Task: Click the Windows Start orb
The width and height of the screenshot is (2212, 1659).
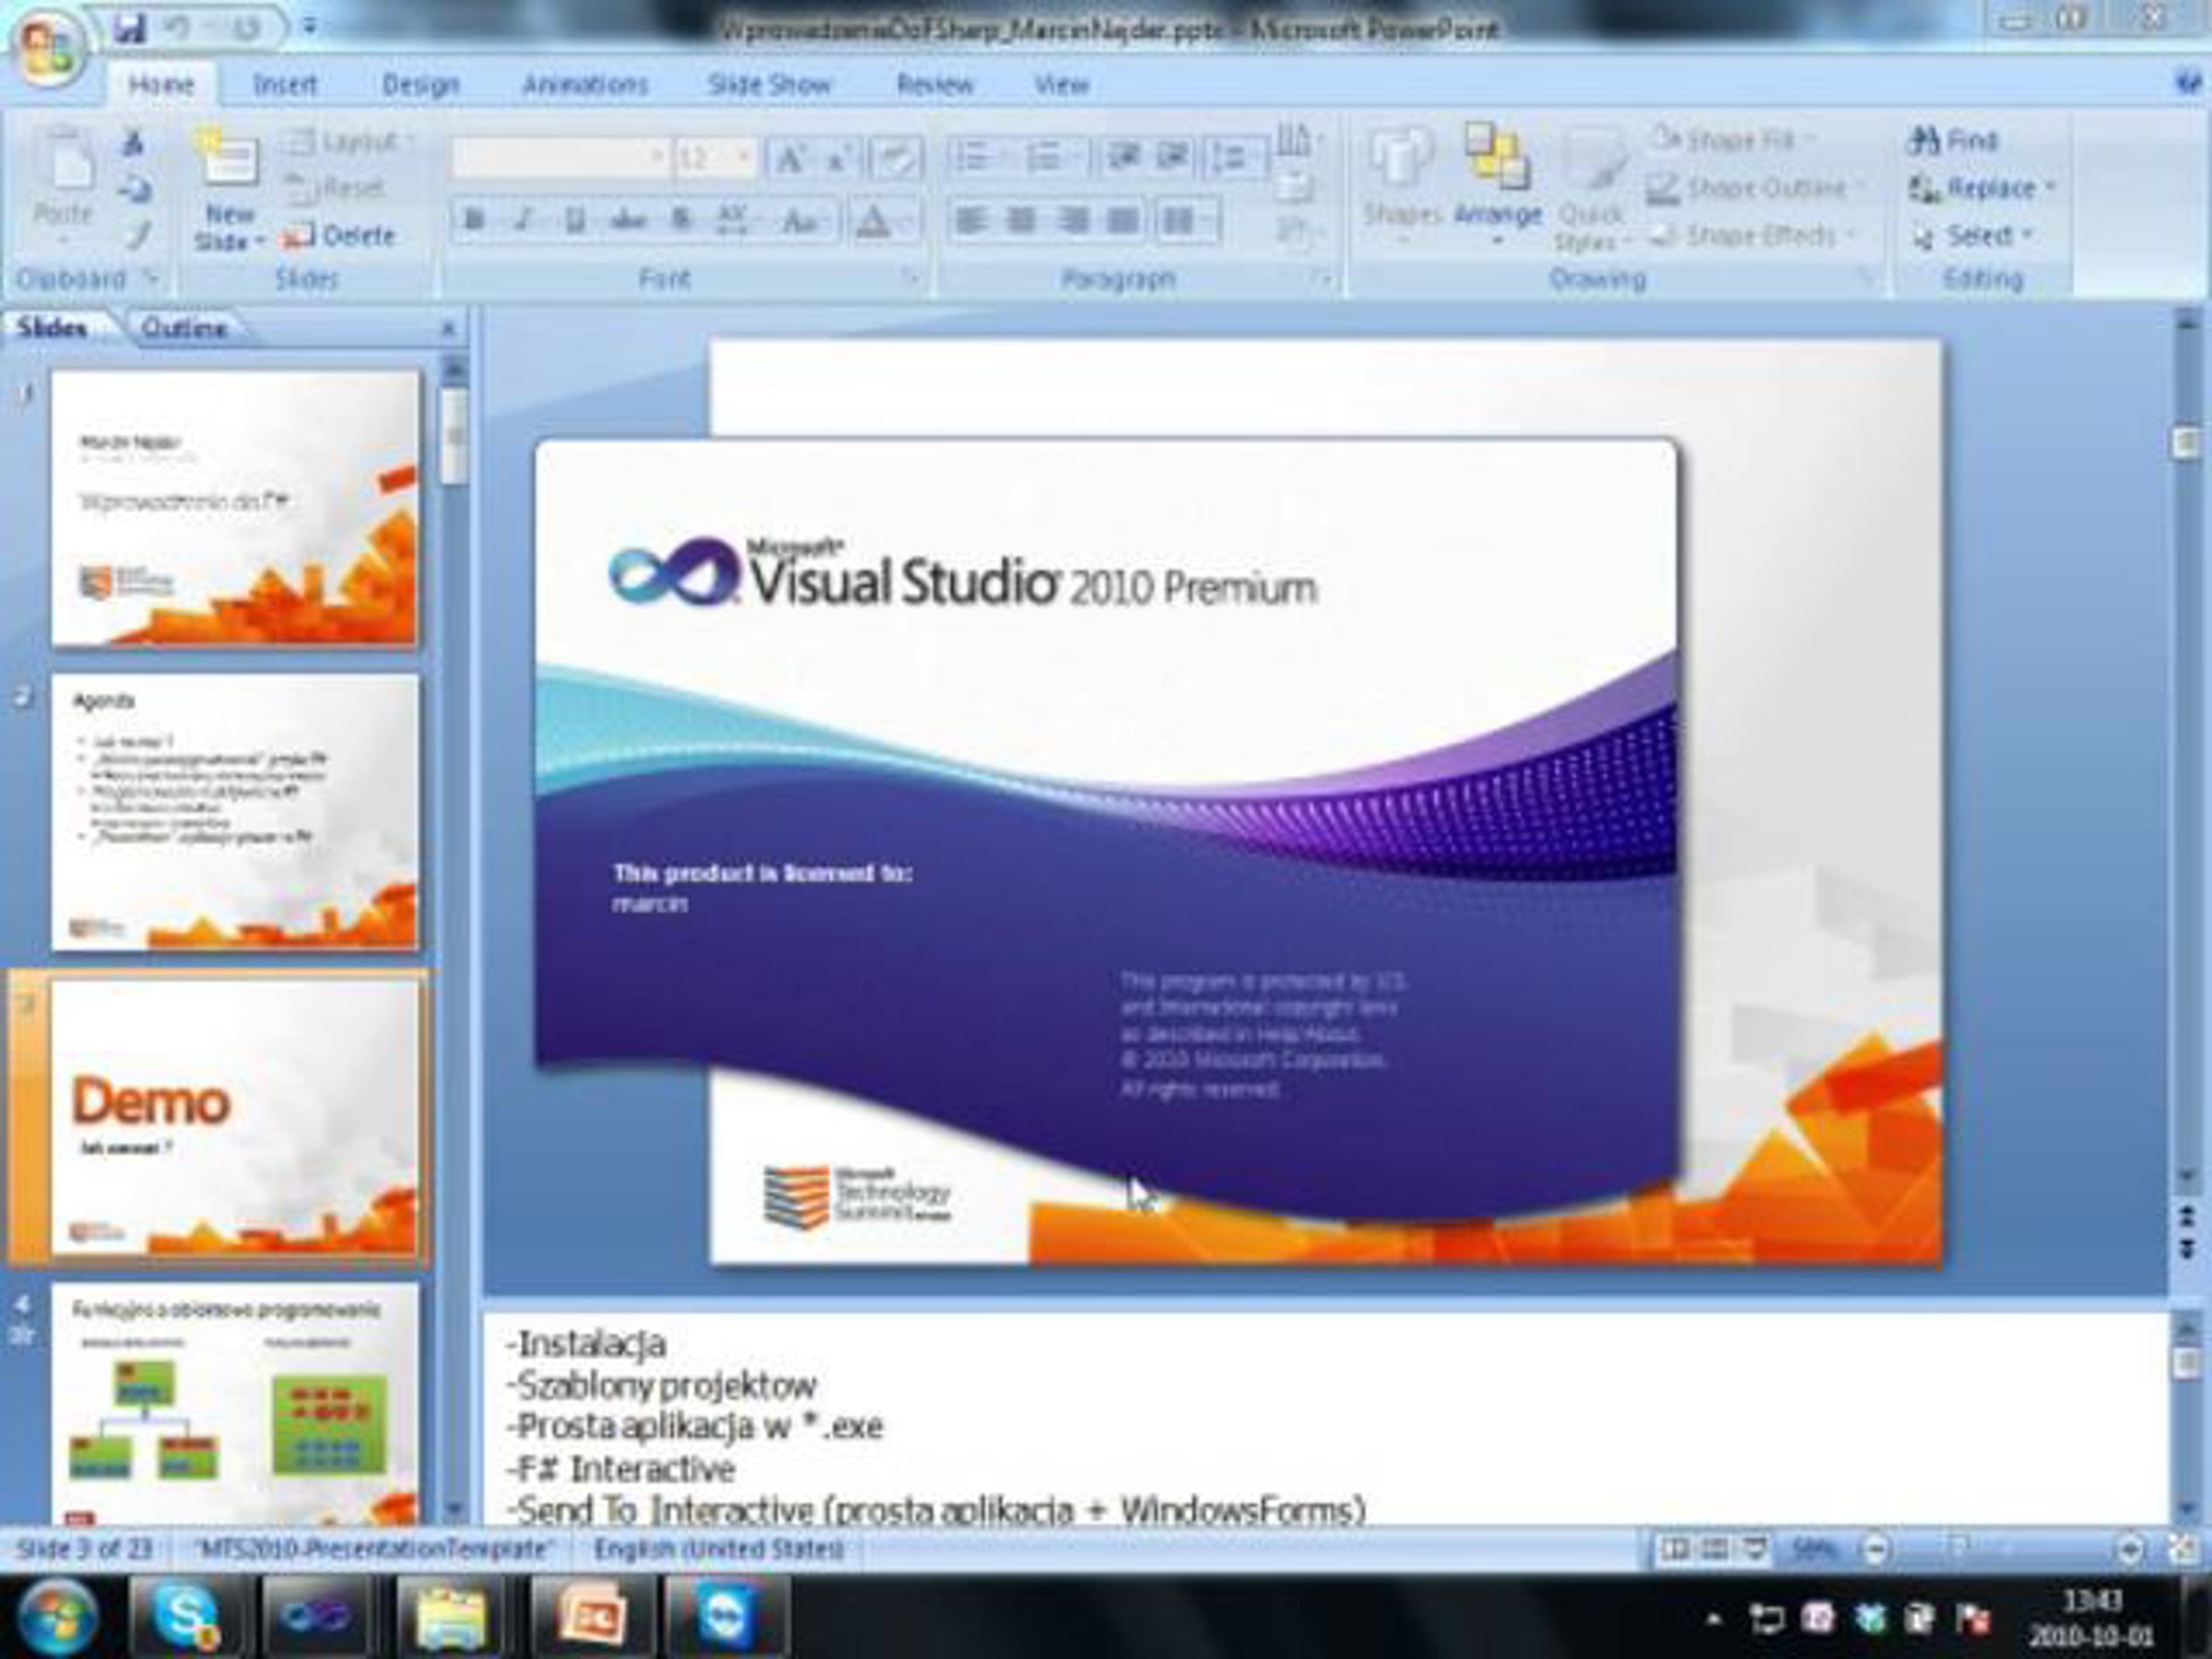Action: pos(57,1616)
